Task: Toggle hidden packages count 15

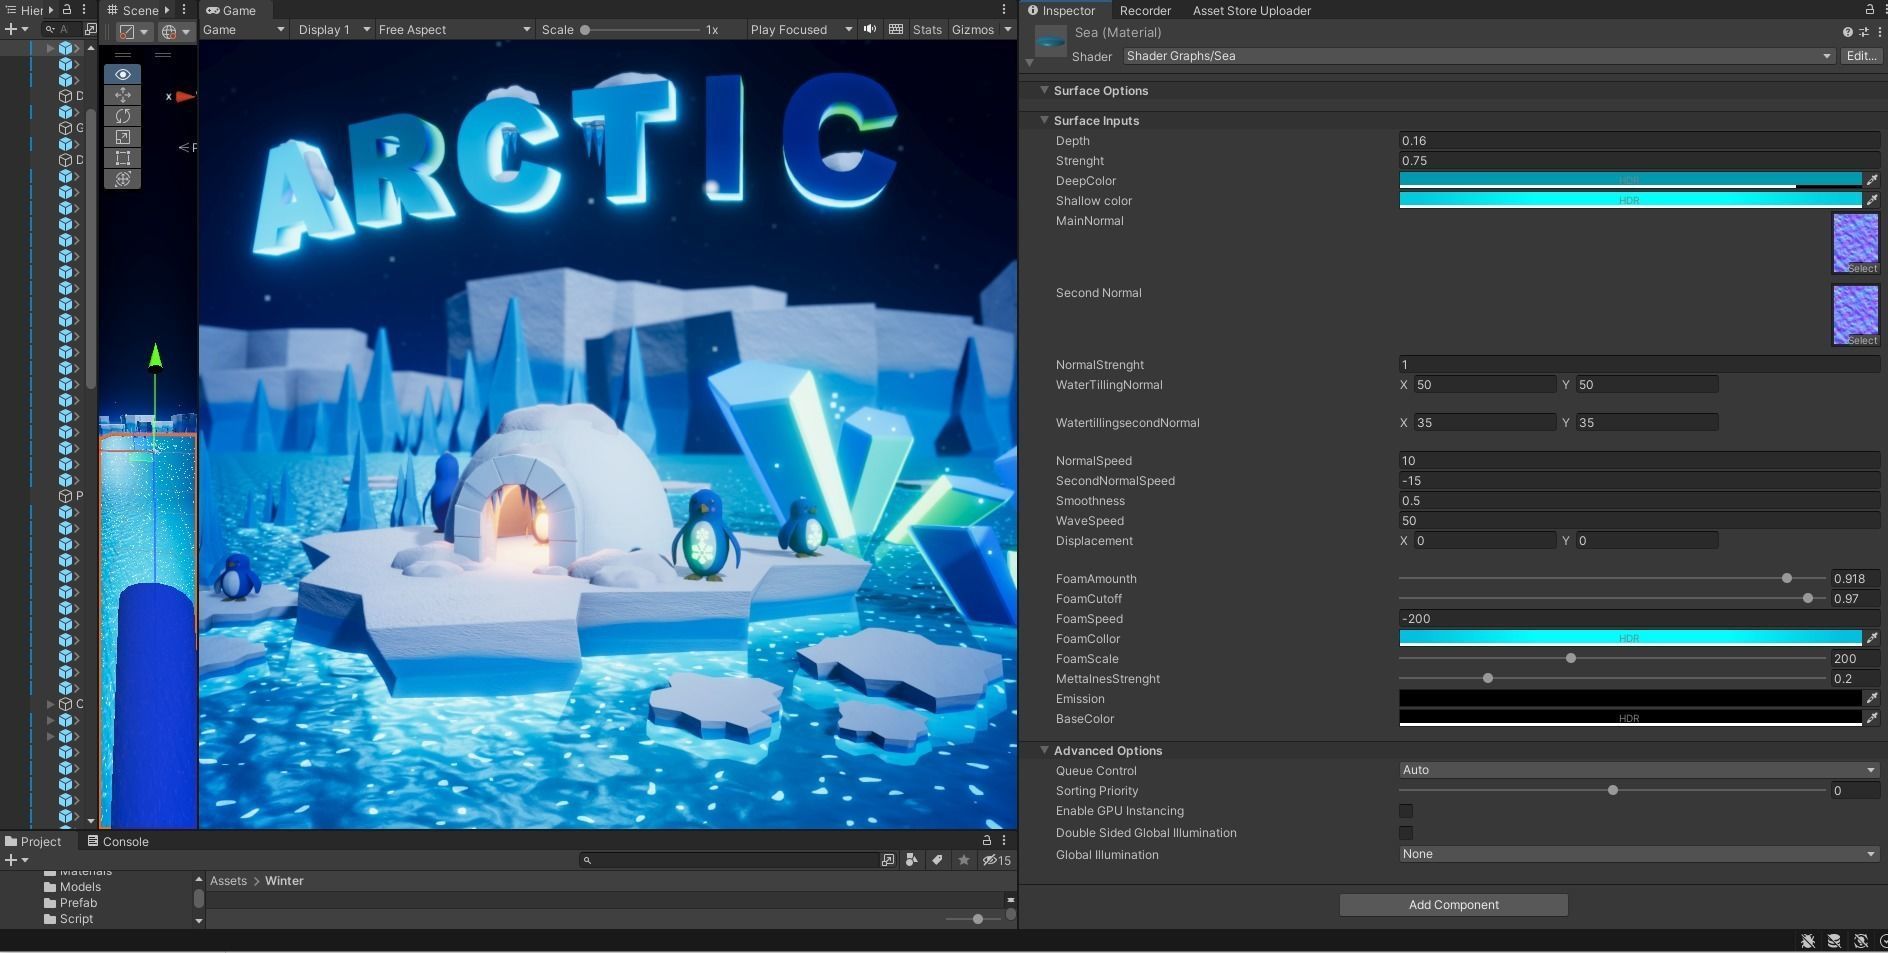Action: (x=997, y=860)
